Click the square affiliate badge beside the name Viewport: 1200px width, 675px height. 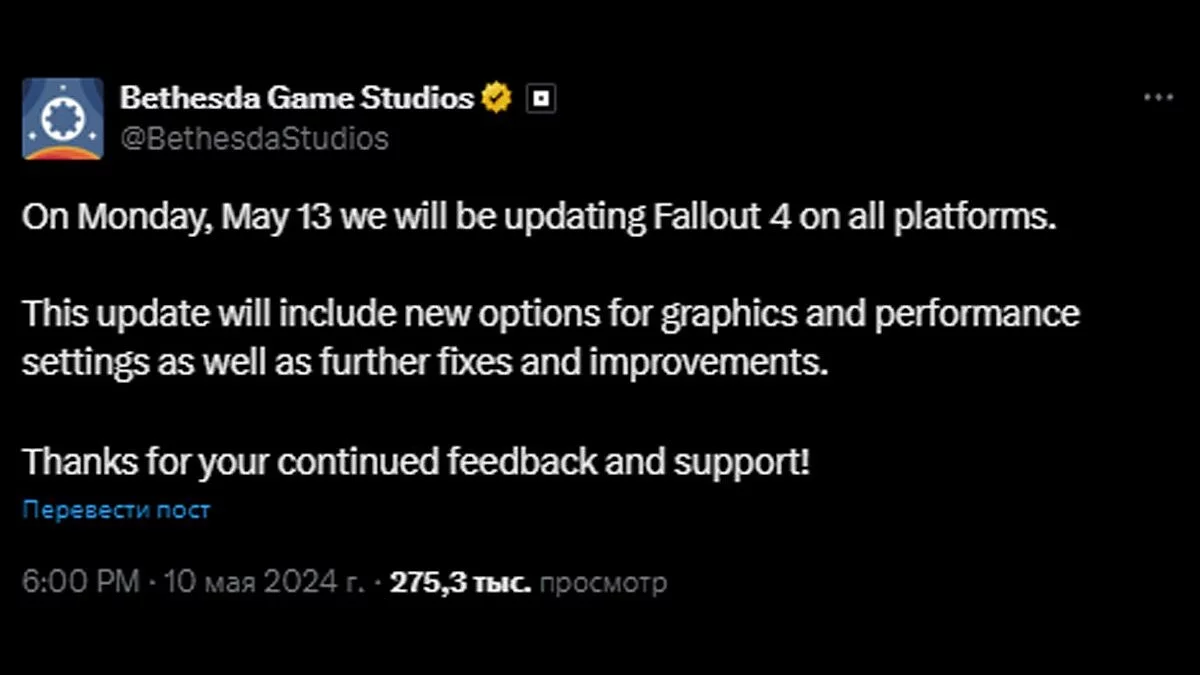[x=541, y=99]
